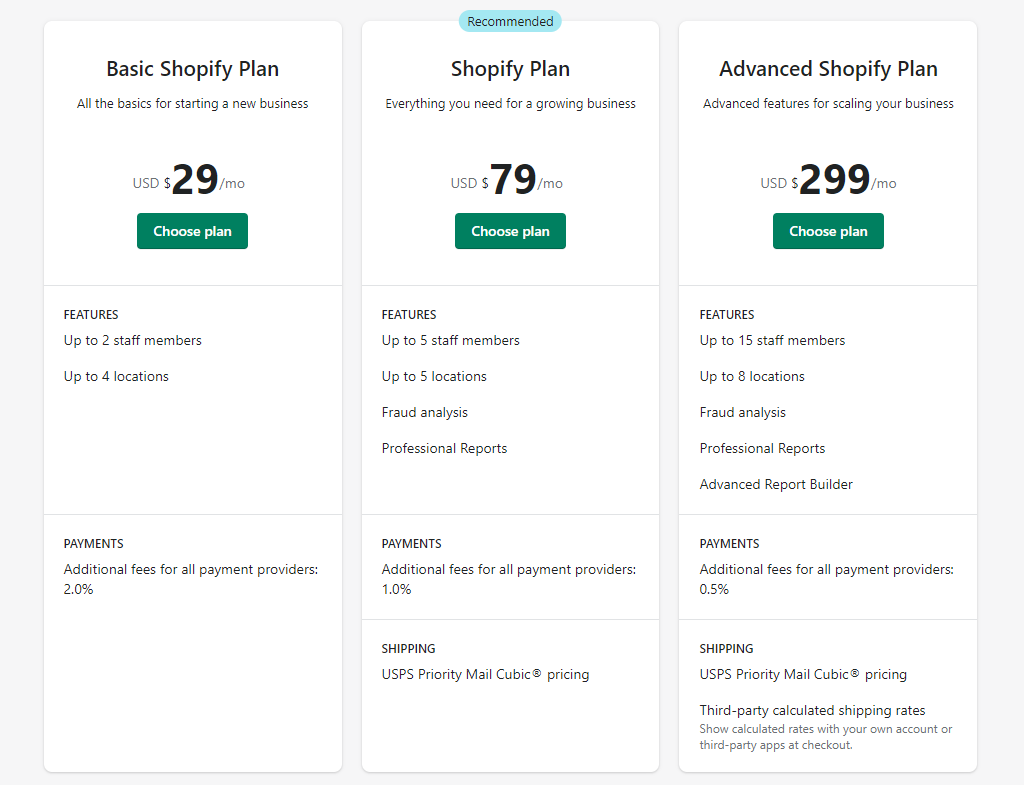Click the SHIPPING section header on Shopify Plan
Viewport: 1024px width, 785px height.
(x=408, y=648)
